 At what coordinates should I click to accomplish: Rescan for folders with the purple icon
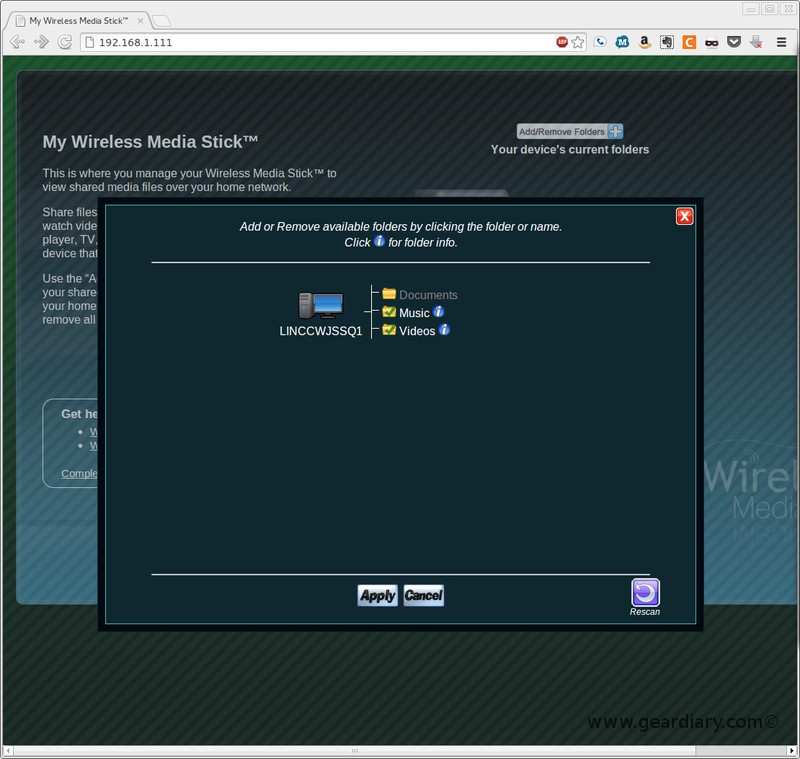pos(645,592)
